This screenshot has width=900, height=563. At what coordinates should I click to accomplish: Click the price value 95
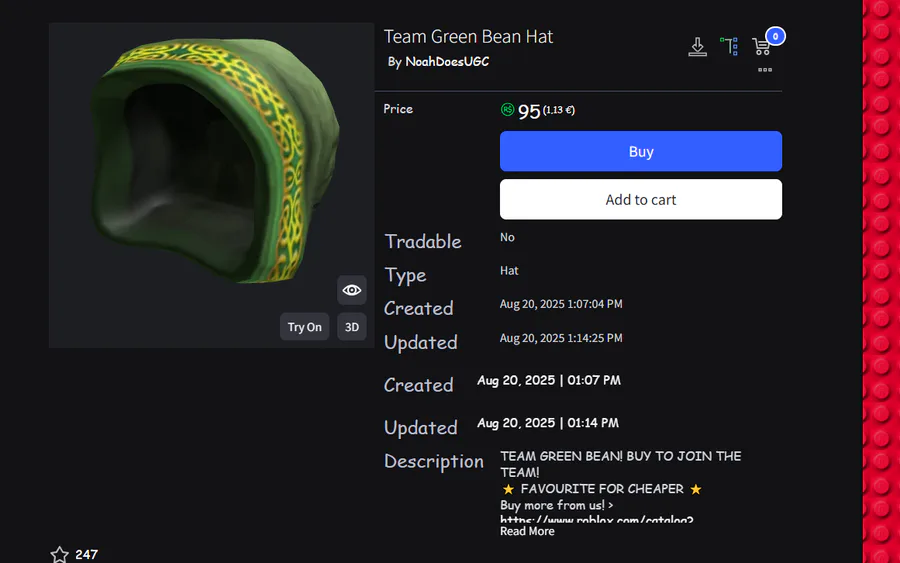point(529,111)
